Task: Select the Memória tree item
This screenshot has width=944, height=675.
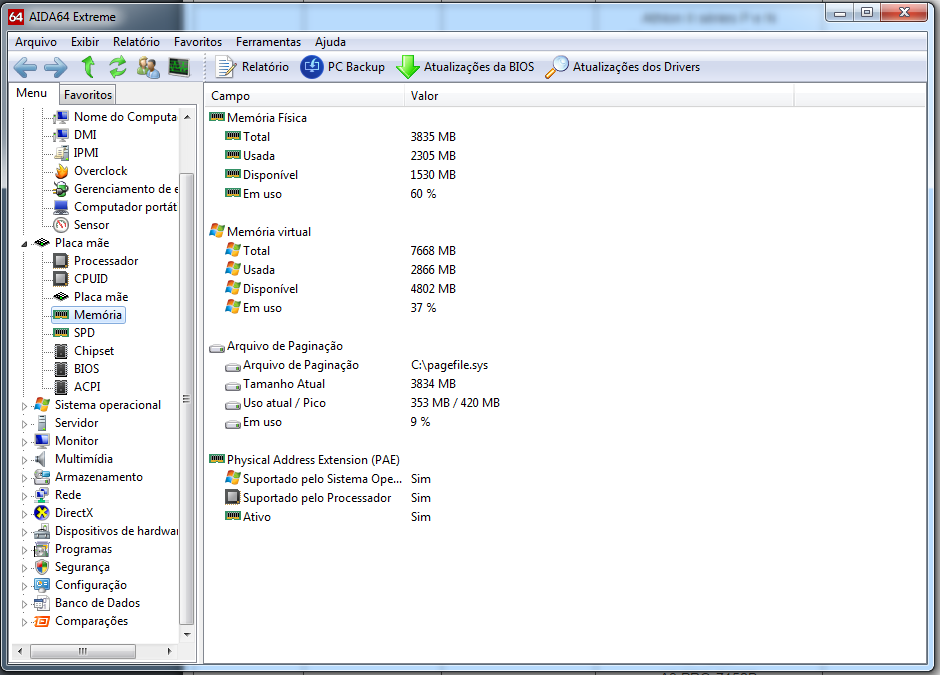Action: click(x=88, y=315)
